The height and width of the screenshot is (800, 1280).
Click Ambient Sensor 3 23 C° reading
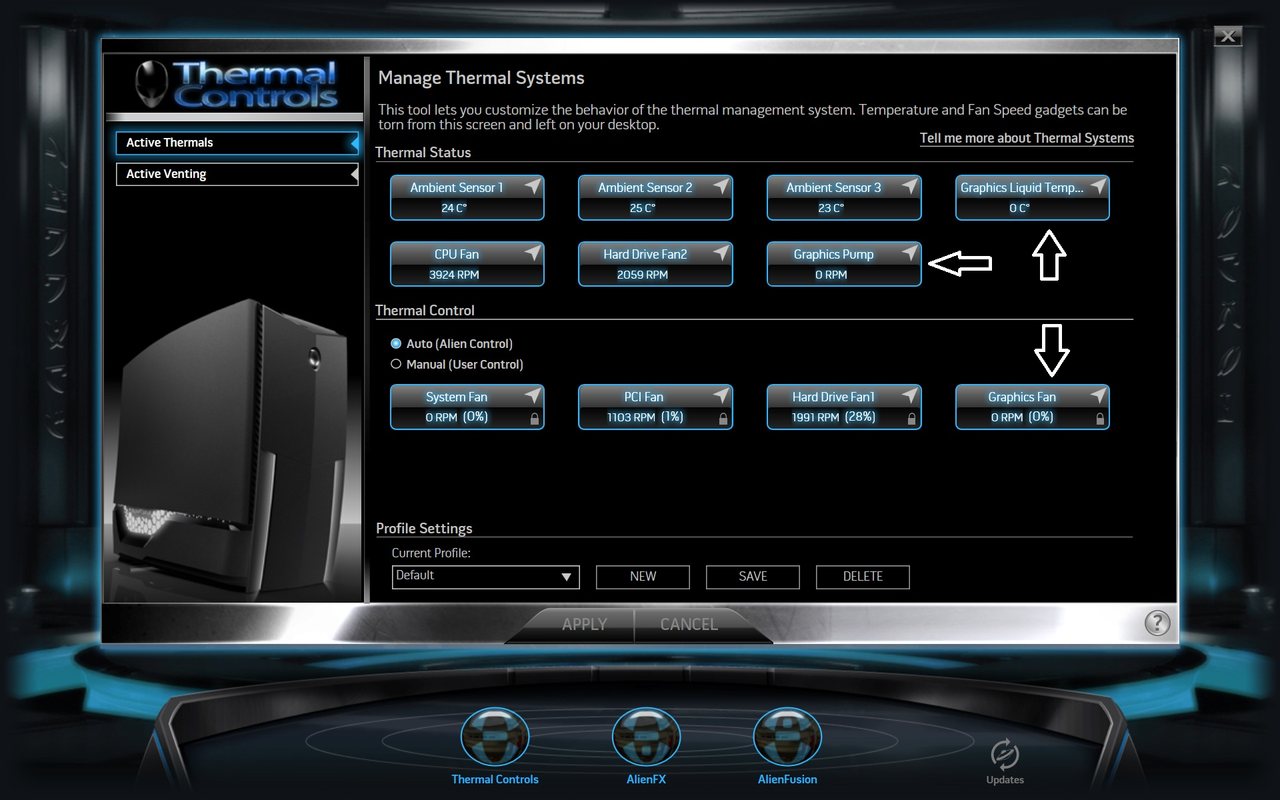[x=831, y=209]
